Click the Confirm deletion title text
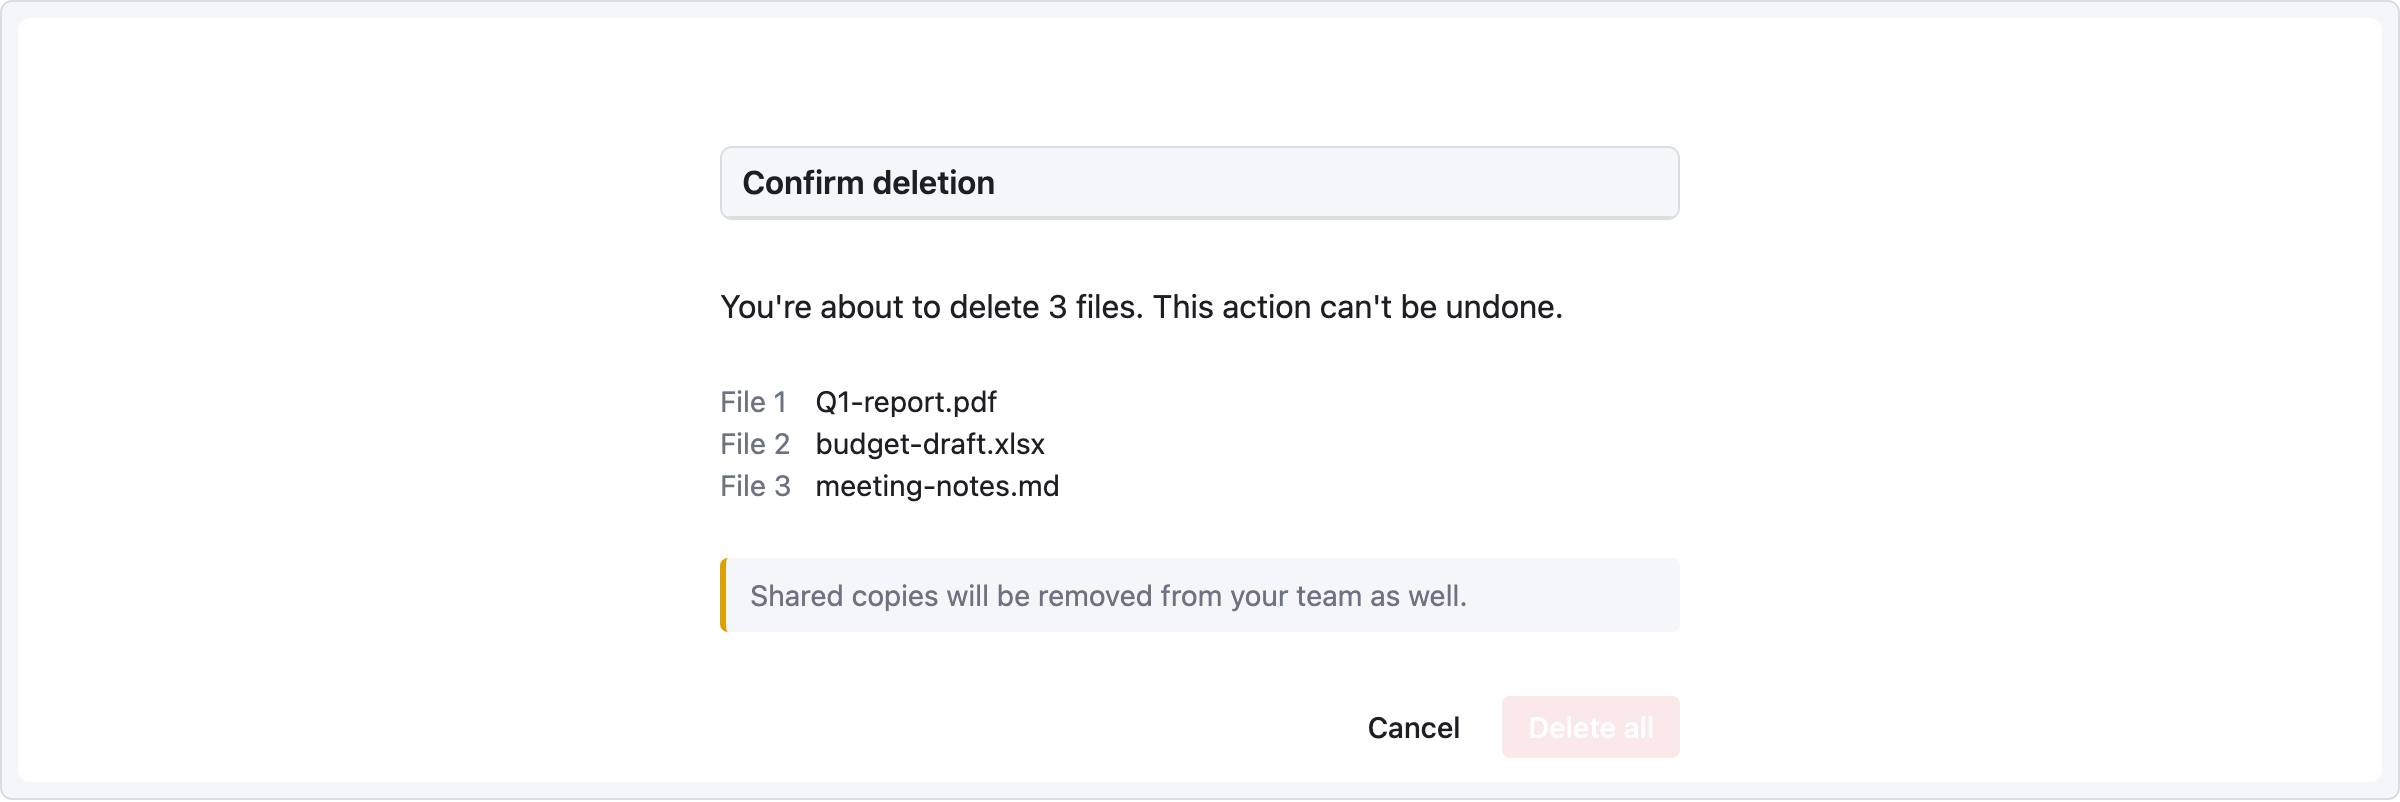Viewport: 2400px width, 802px height. click(867, 182)
